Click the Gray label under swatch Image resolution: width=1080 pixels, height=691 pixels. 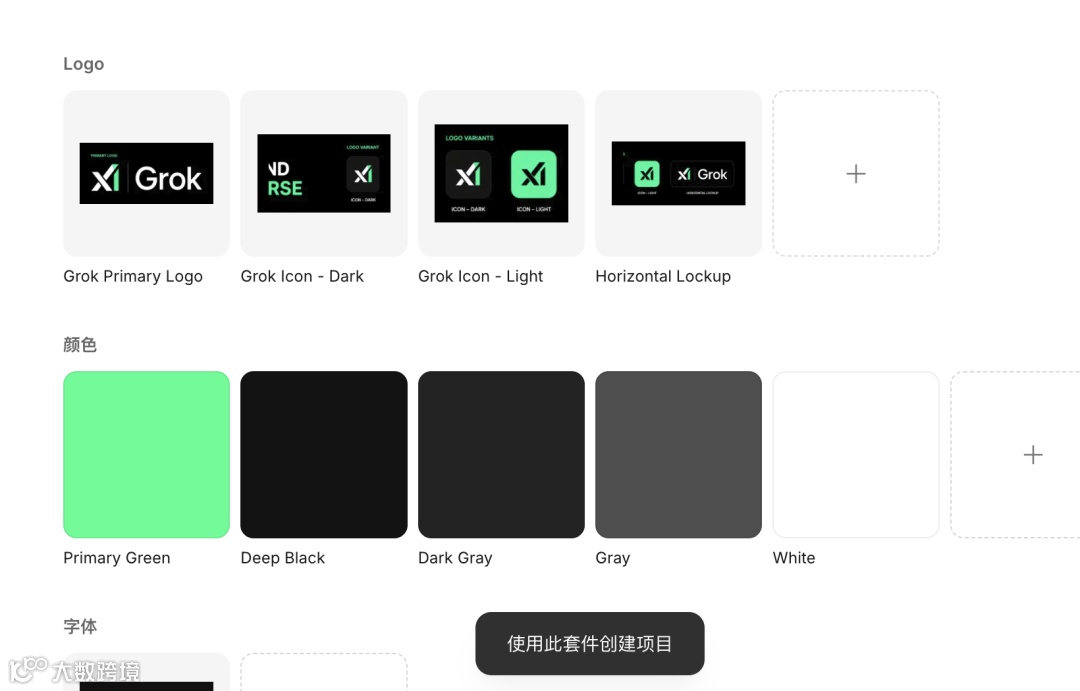[612, 558]
